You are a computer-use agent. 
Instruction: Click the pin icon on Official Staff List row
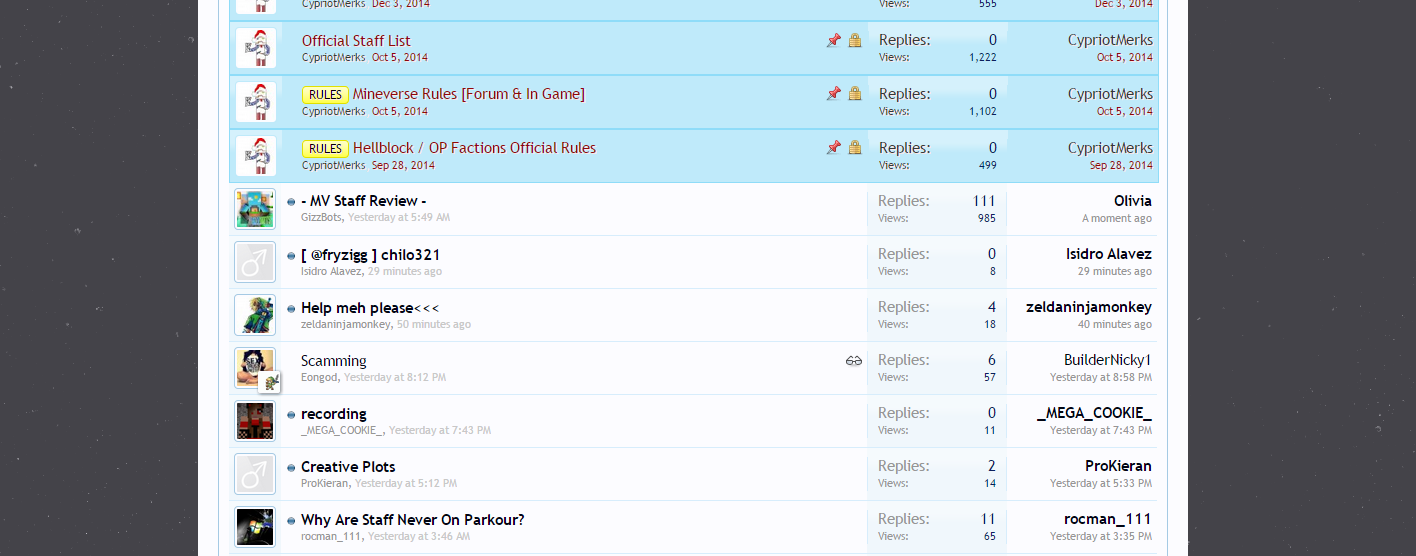pos(833,41)
